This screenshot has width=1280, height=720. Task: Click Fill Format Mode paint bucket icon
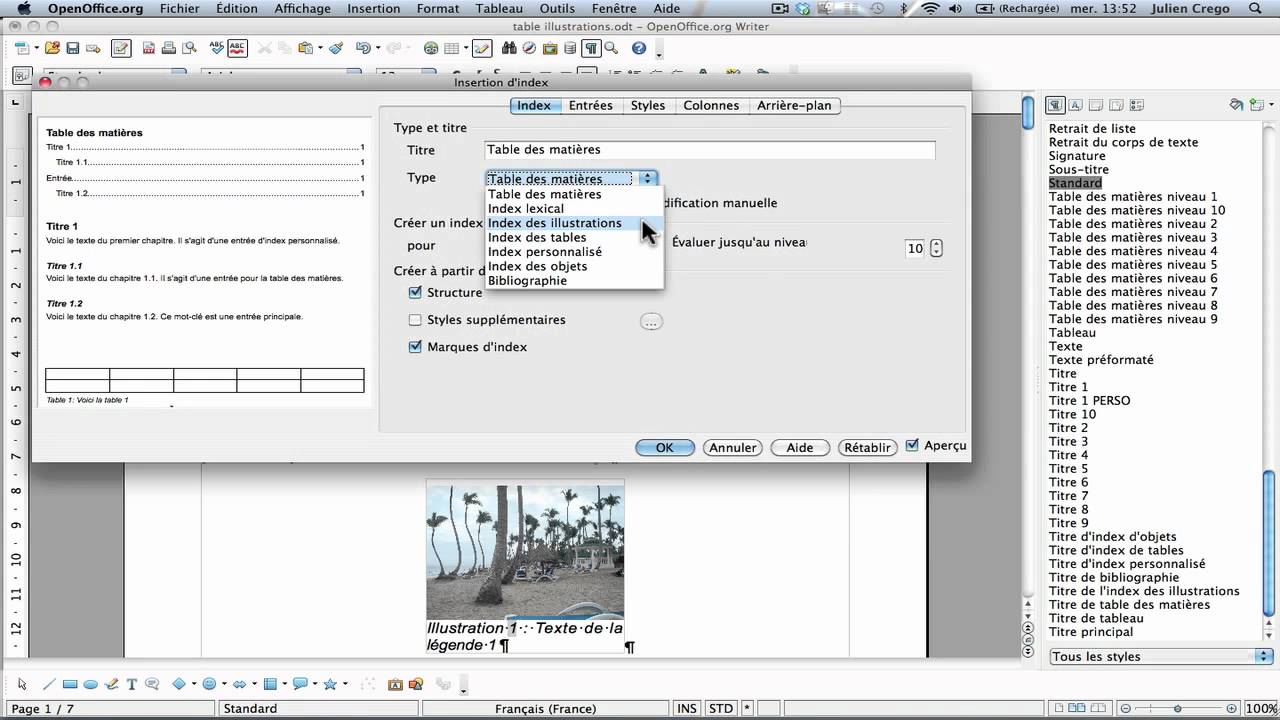point(1237,104)
